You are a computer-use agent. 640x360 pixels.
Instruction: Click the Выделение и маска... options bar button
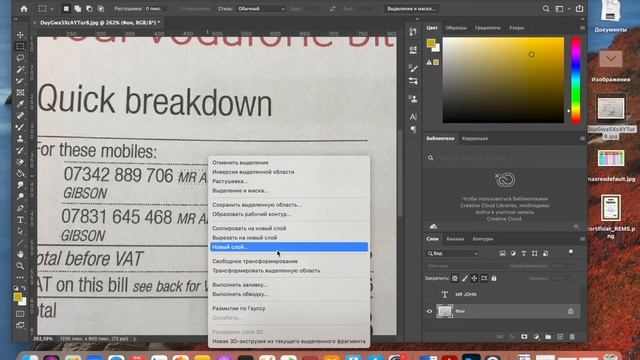(411, 9)
